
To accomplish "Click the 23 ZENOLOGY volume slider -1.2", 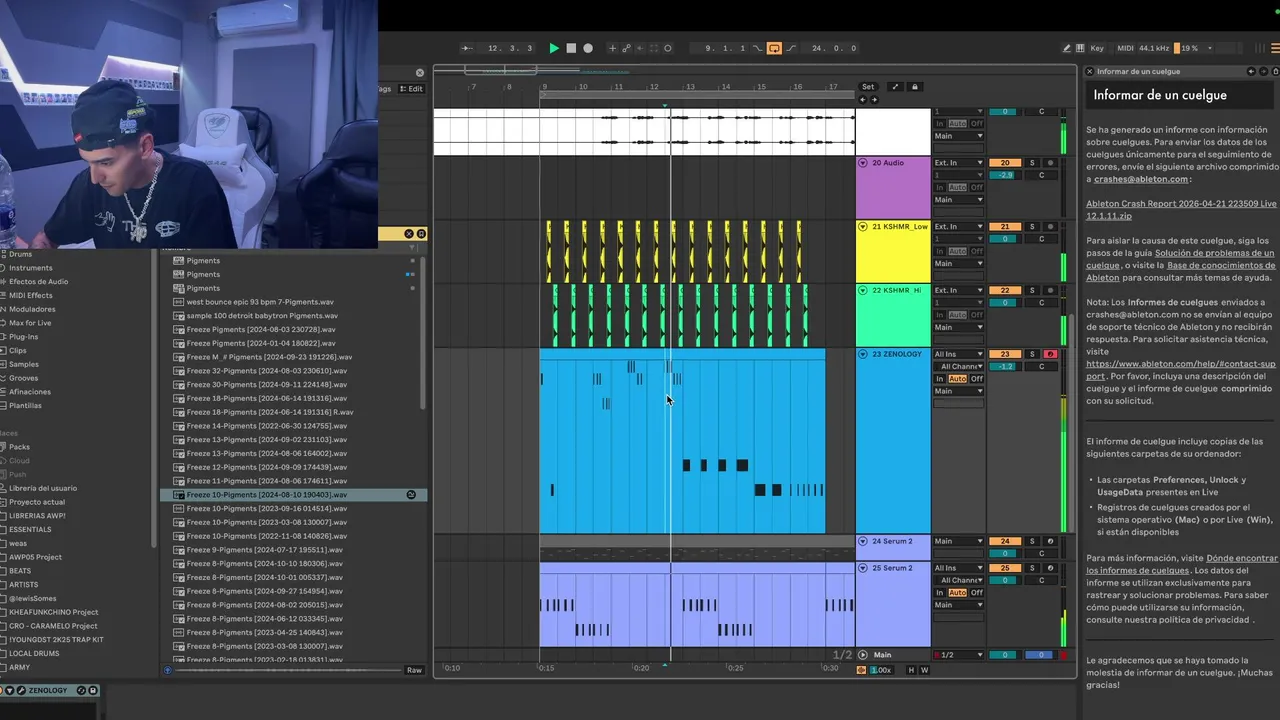I will pyautogui.click(x=1005, y=366).
